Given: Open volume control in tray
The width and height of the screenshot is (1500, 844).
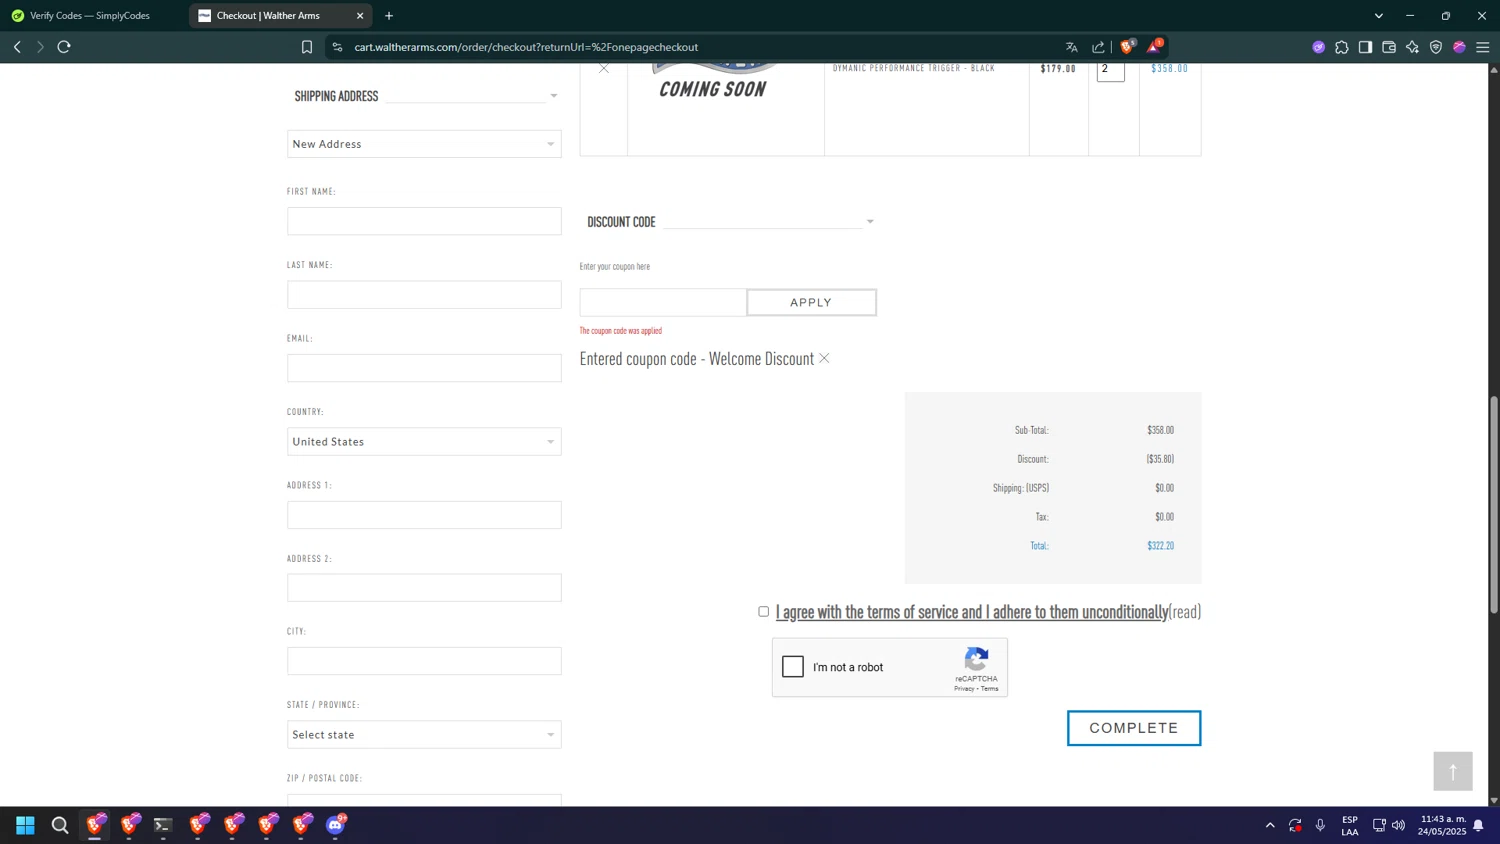Looking at the screenshot, I should click(x=1398, y=825).
